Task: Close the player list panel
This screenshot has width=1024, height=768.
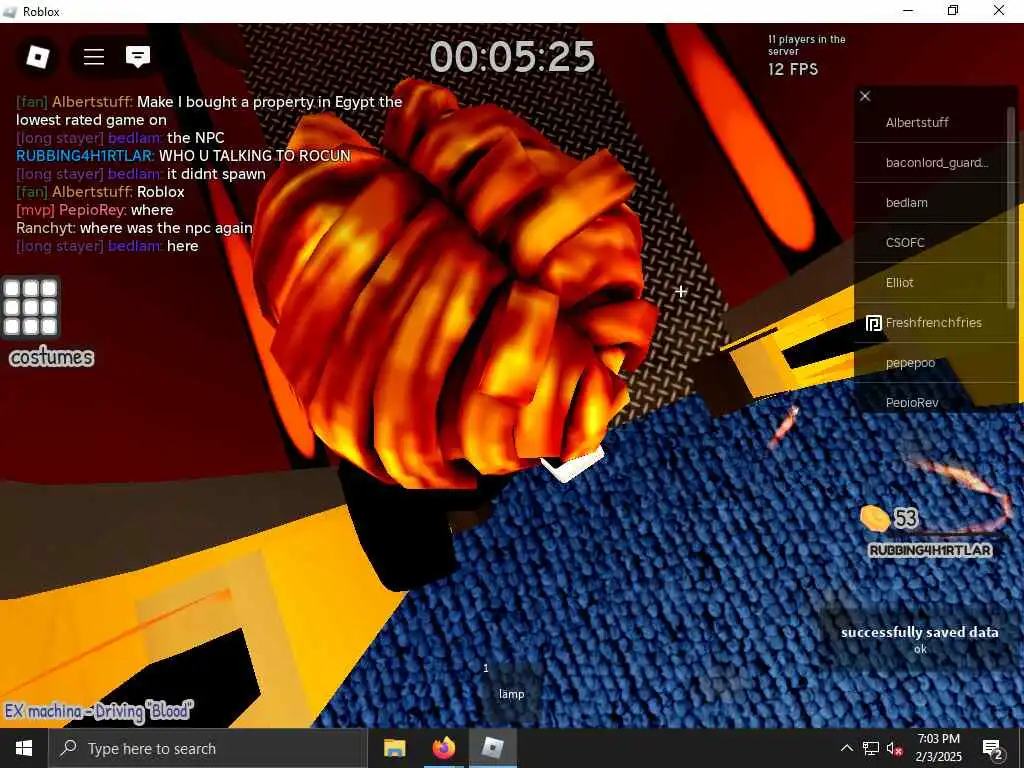Action: (865, 96)
